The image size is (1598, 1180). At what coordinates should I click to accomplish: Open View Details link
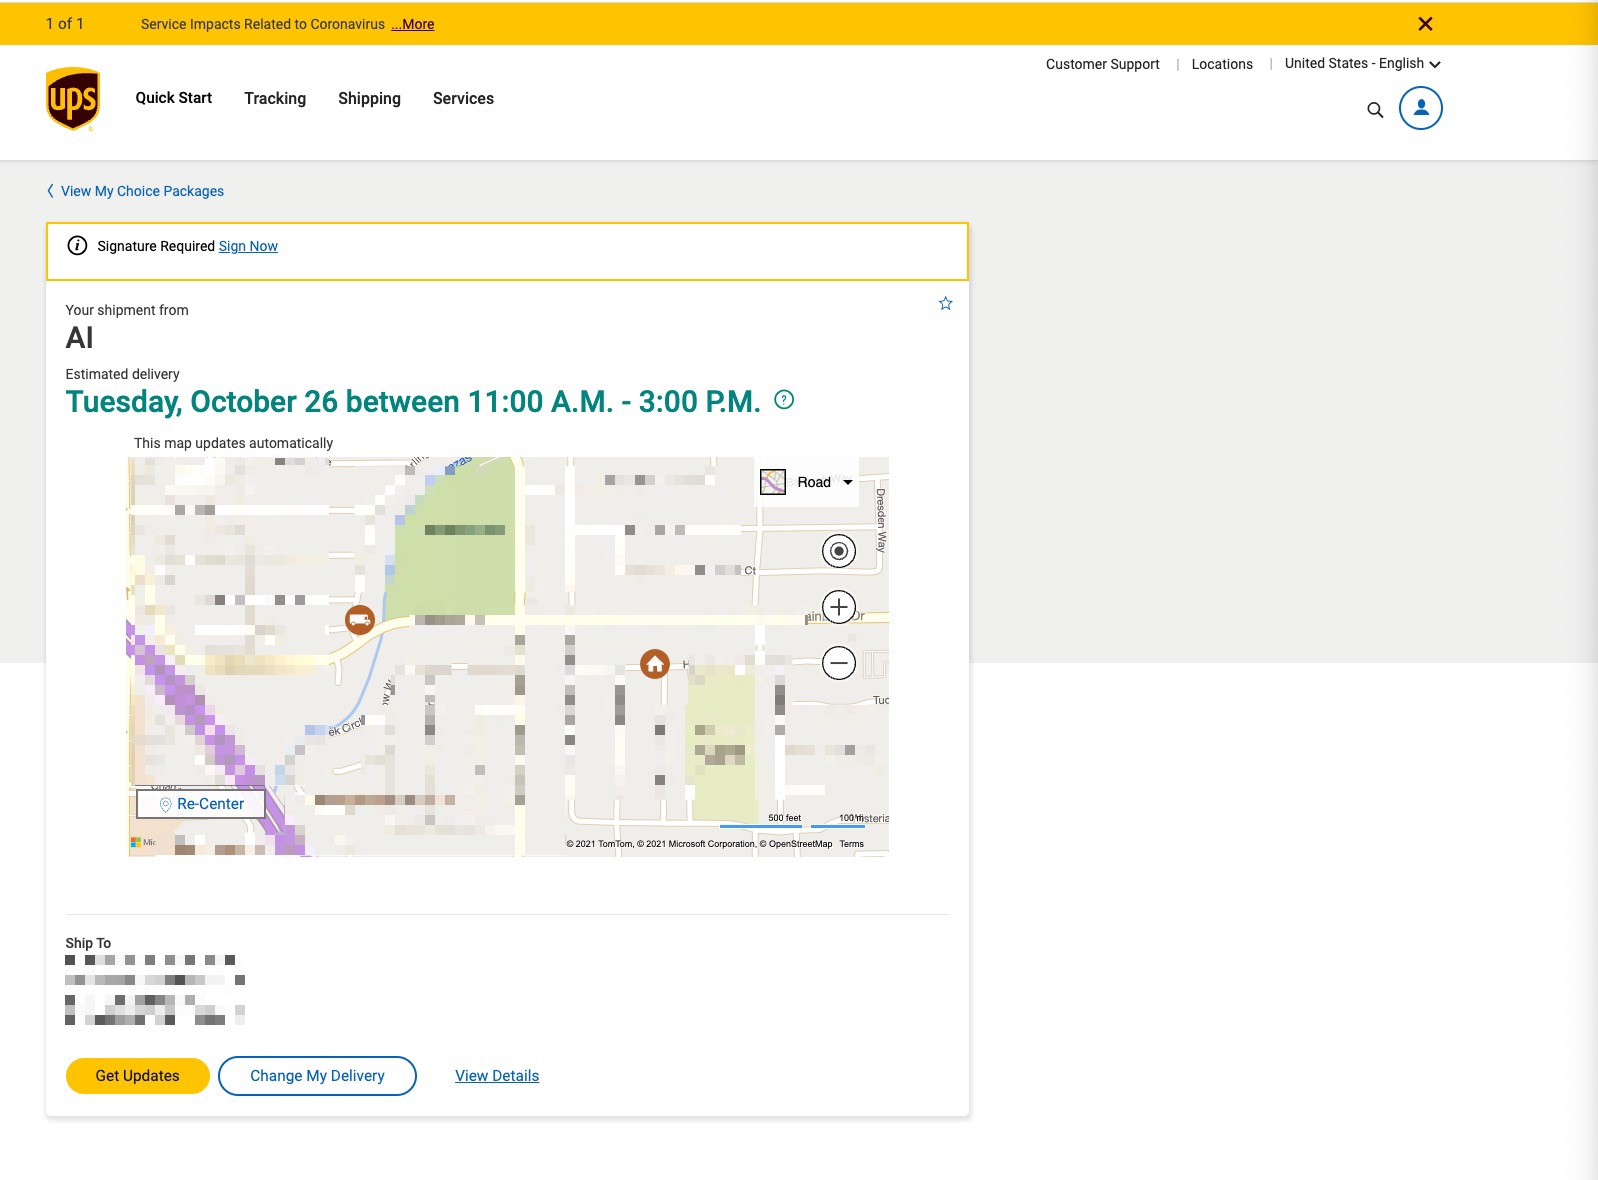497,1076
